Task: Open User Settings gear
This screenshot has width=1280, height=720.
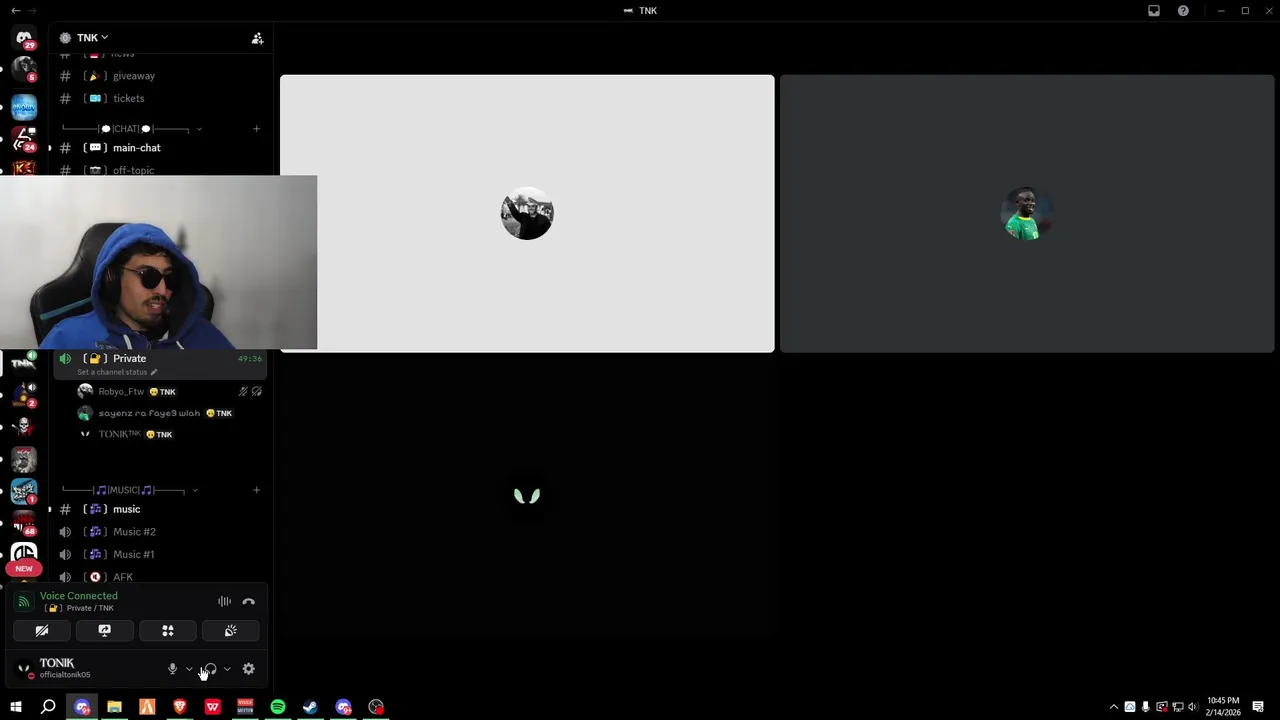Action: [248, 669]
